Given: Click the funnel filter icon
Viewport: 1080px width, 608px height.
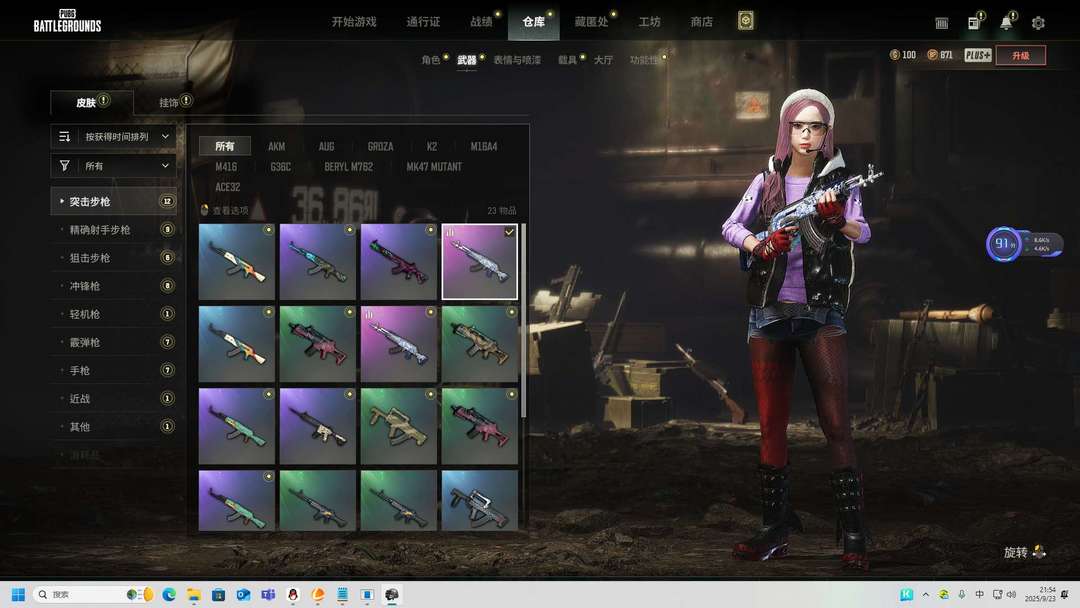Looking at the screenshot, I should (65, 165).
